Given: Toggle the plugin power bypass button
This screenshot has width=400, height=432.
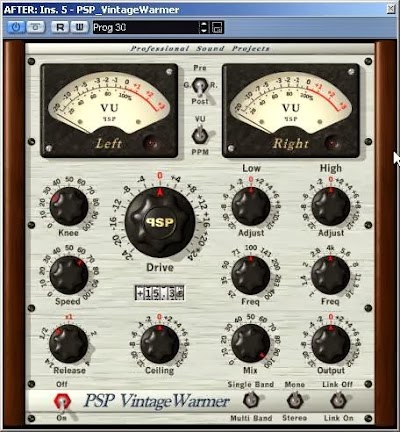Looking at the screenshot, I should pyautogui.click(x=16, y=27).
